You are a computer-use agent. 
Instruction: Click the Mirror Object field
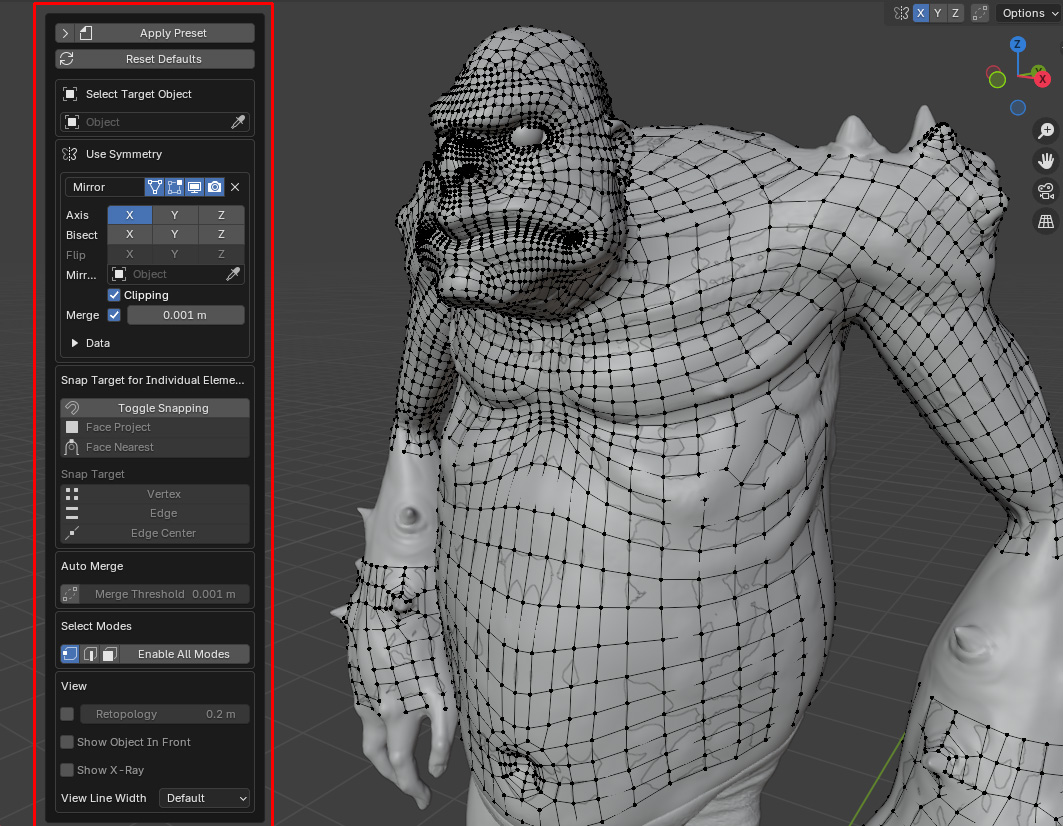[176, 274]
